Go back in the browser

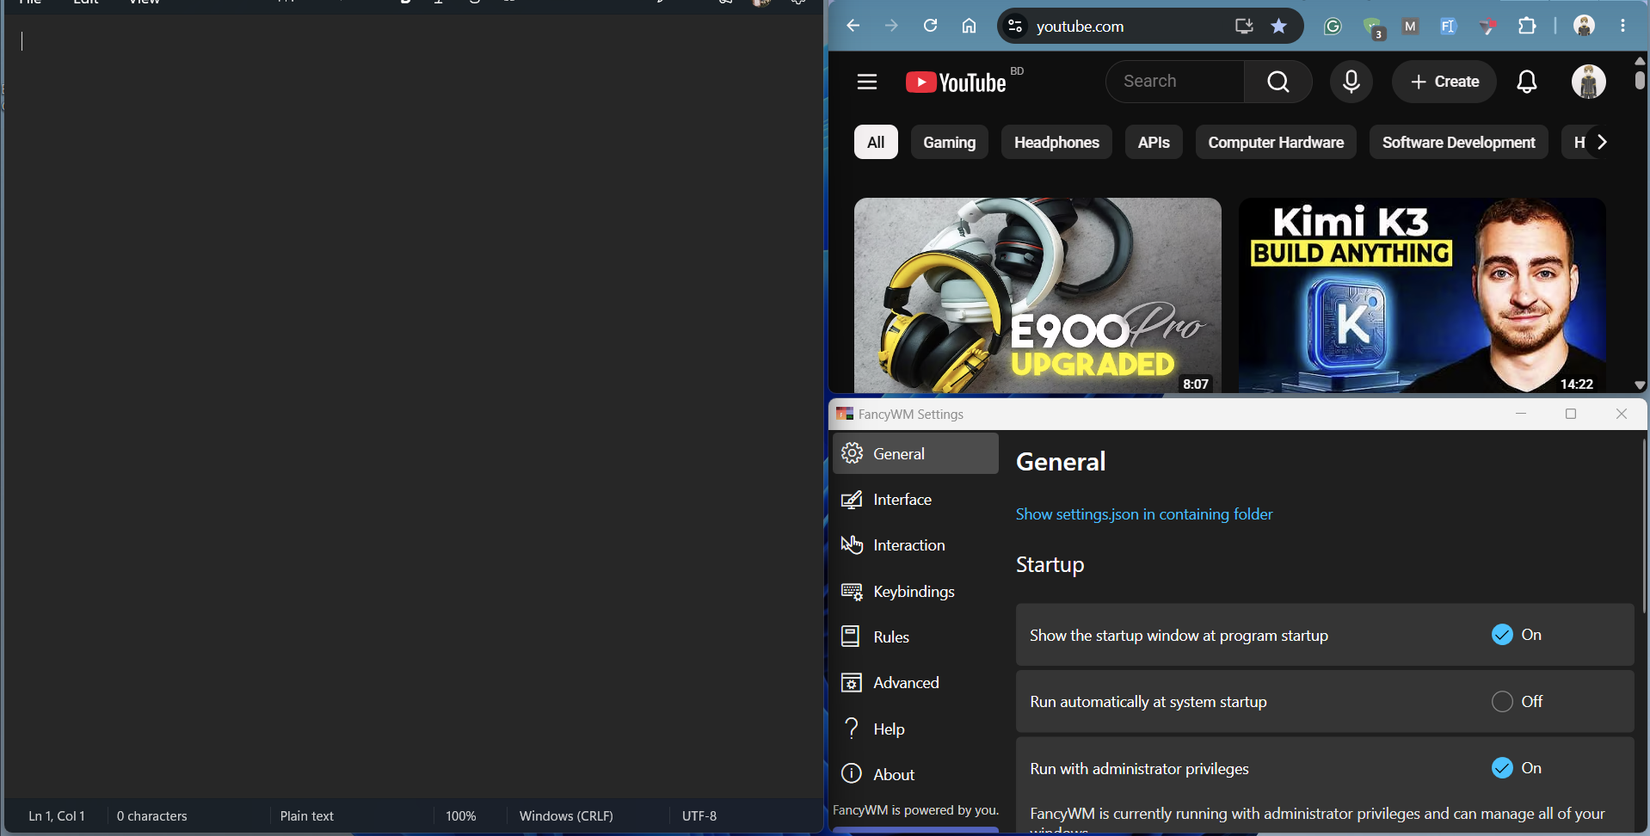click(x=853, y=27)
